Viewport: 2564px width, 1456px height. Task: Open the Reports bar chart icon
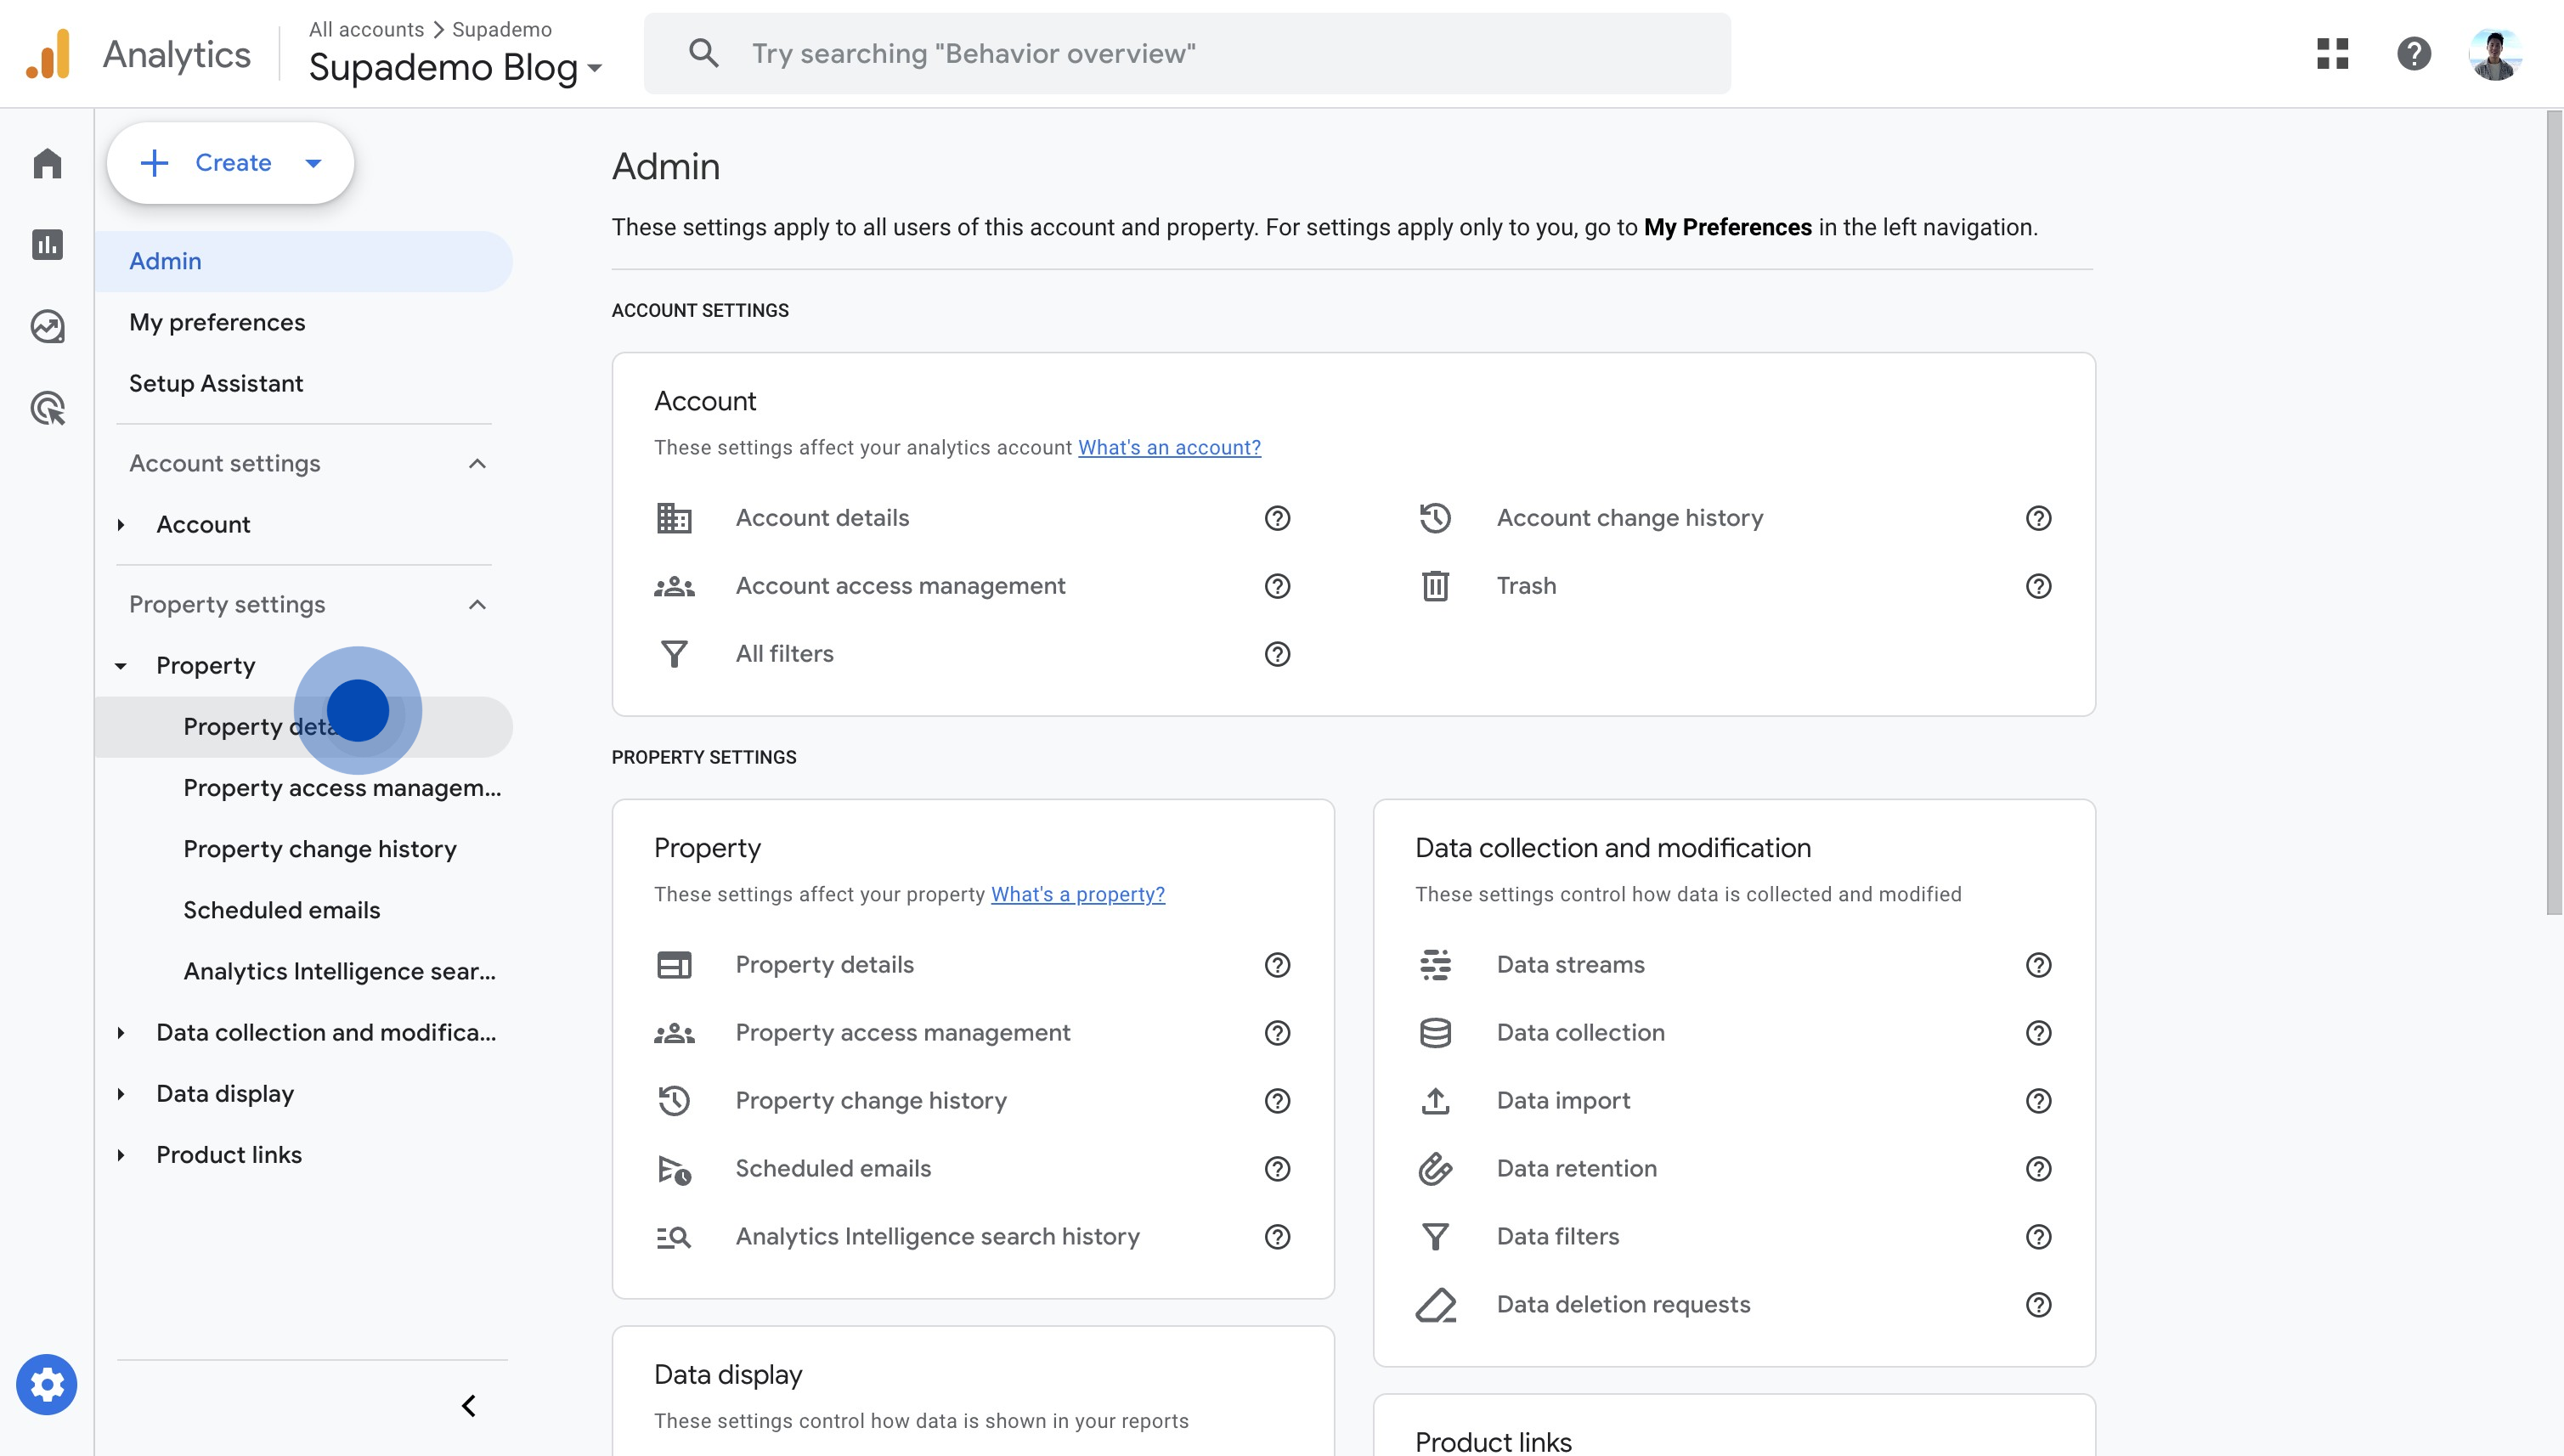pyautogui.click(x=47, y=245)
